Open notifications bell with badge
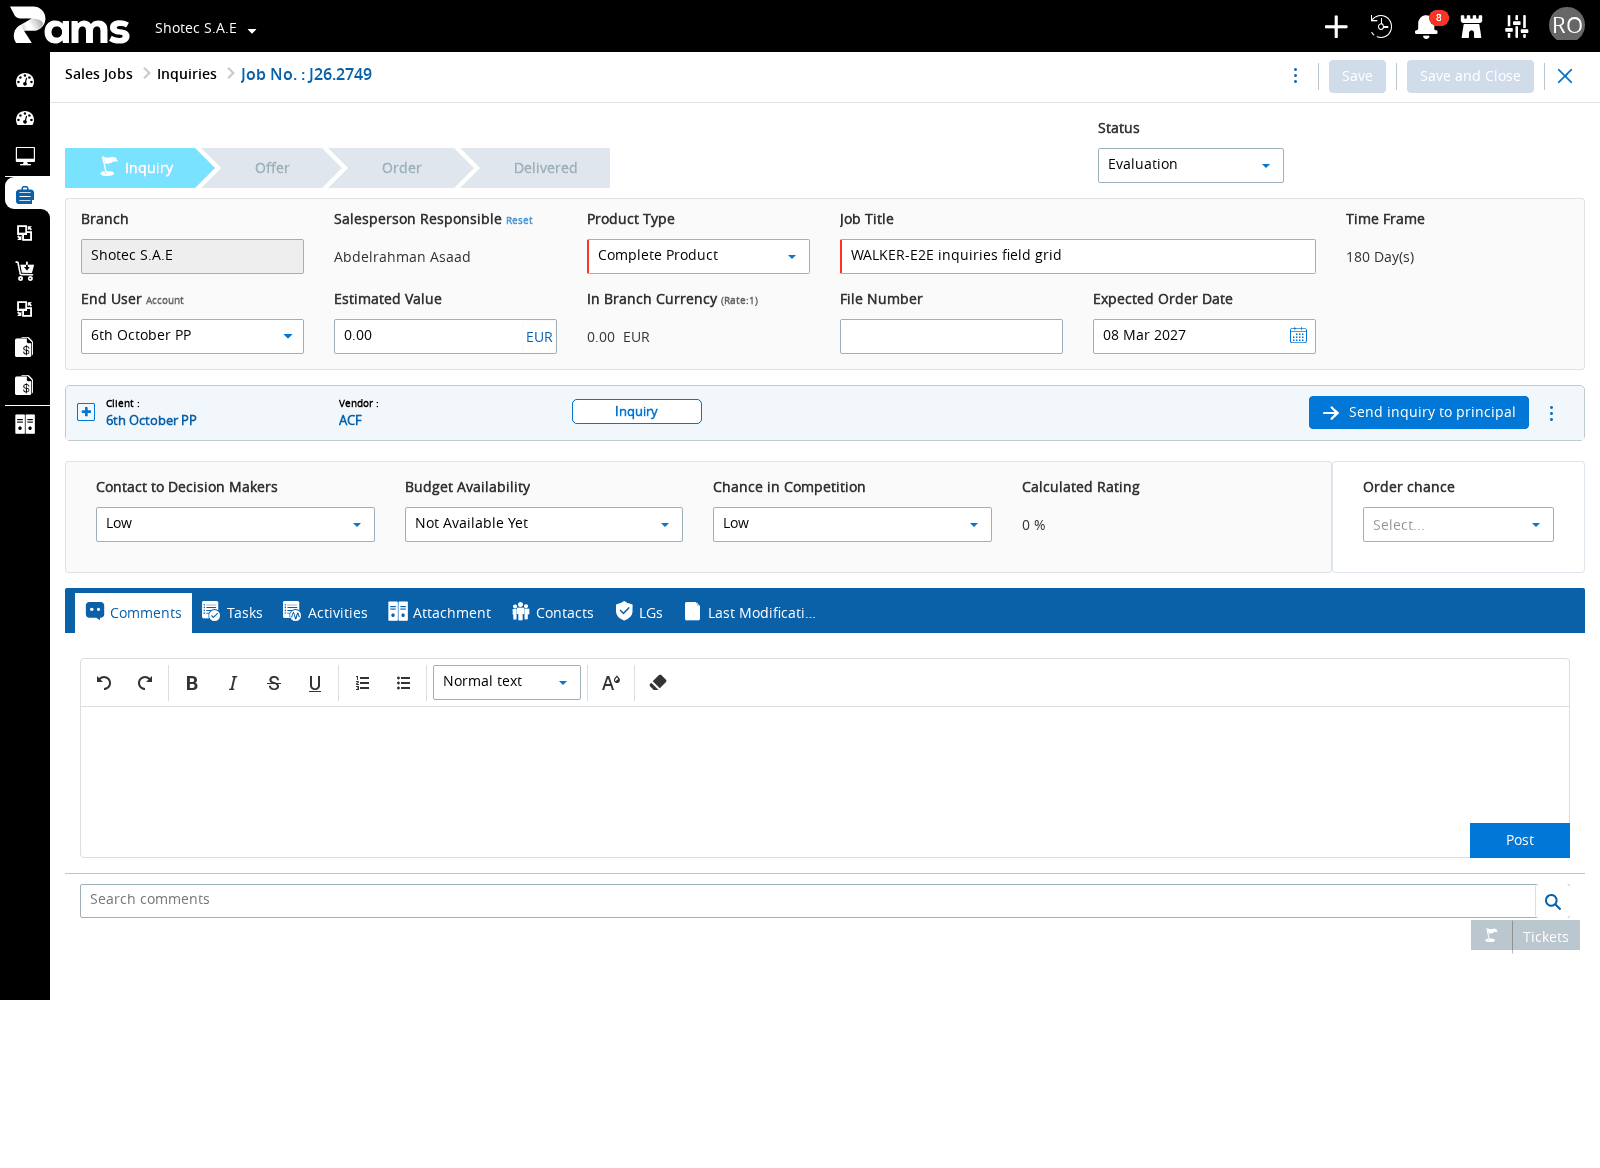 [1427, 27]
